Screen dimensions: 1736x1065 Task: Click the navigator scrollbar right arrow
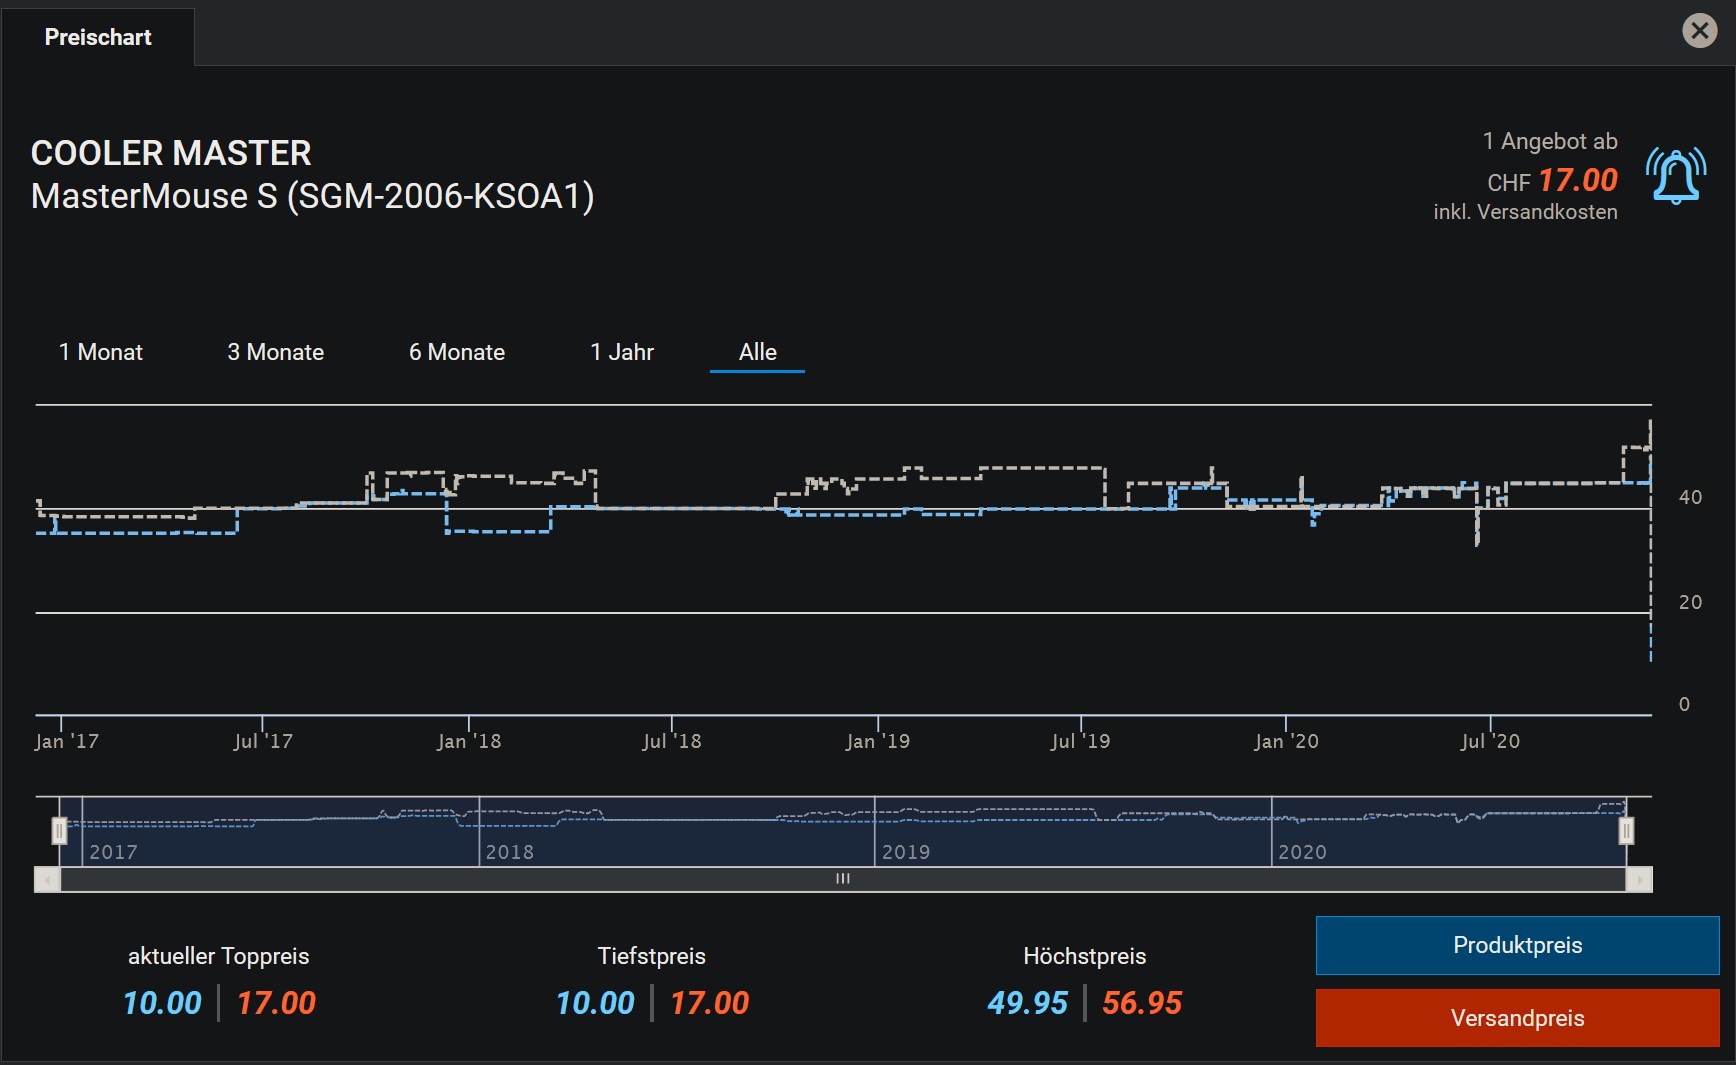(1639, 880)
